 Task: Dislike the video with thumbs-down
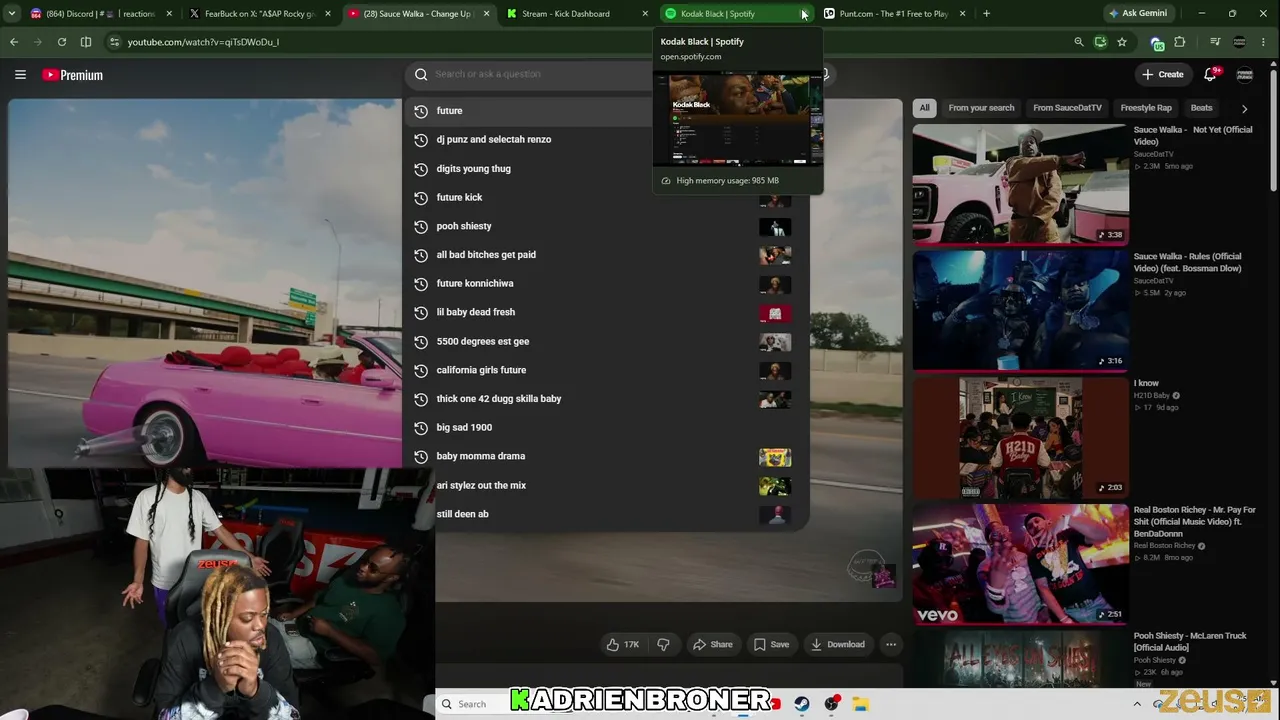click(663, 645)
